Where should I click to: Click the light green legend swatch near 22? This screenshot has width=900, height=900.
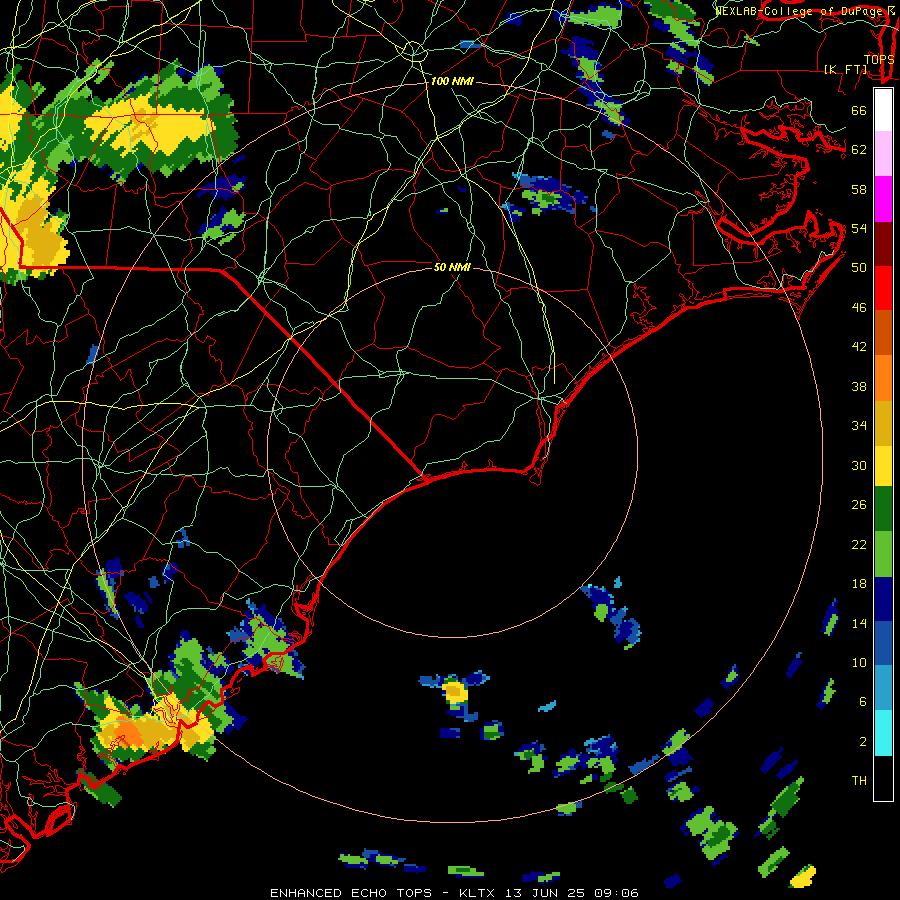(883, 554)
